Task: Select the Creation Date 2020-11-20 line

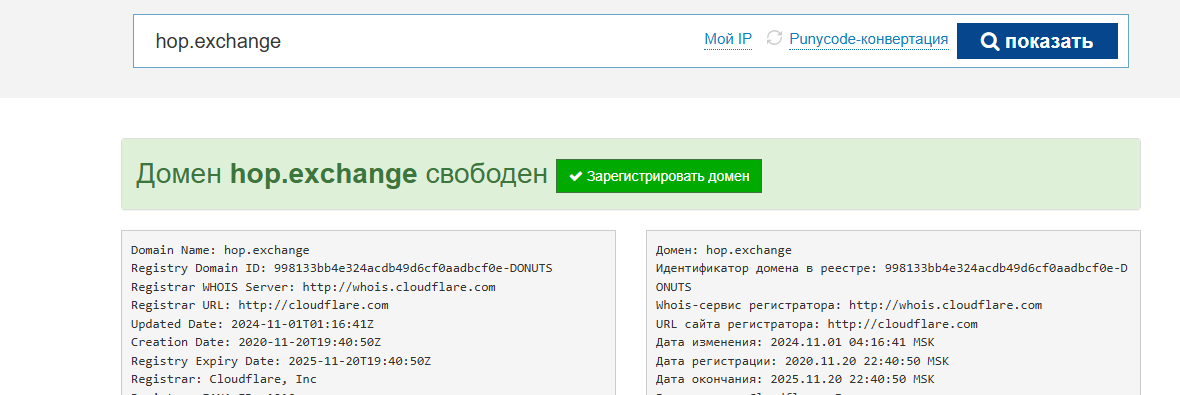Action: click(x=256, y=342)
